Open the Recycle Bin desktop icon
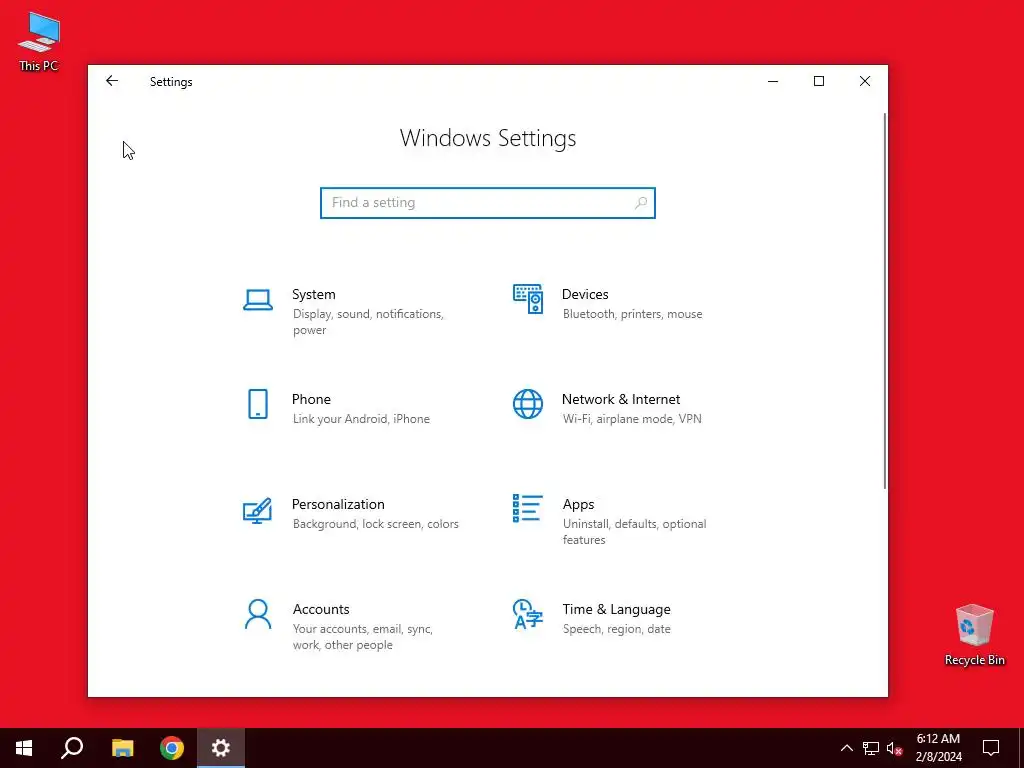Screen dimensions: 1024x768 974,635
